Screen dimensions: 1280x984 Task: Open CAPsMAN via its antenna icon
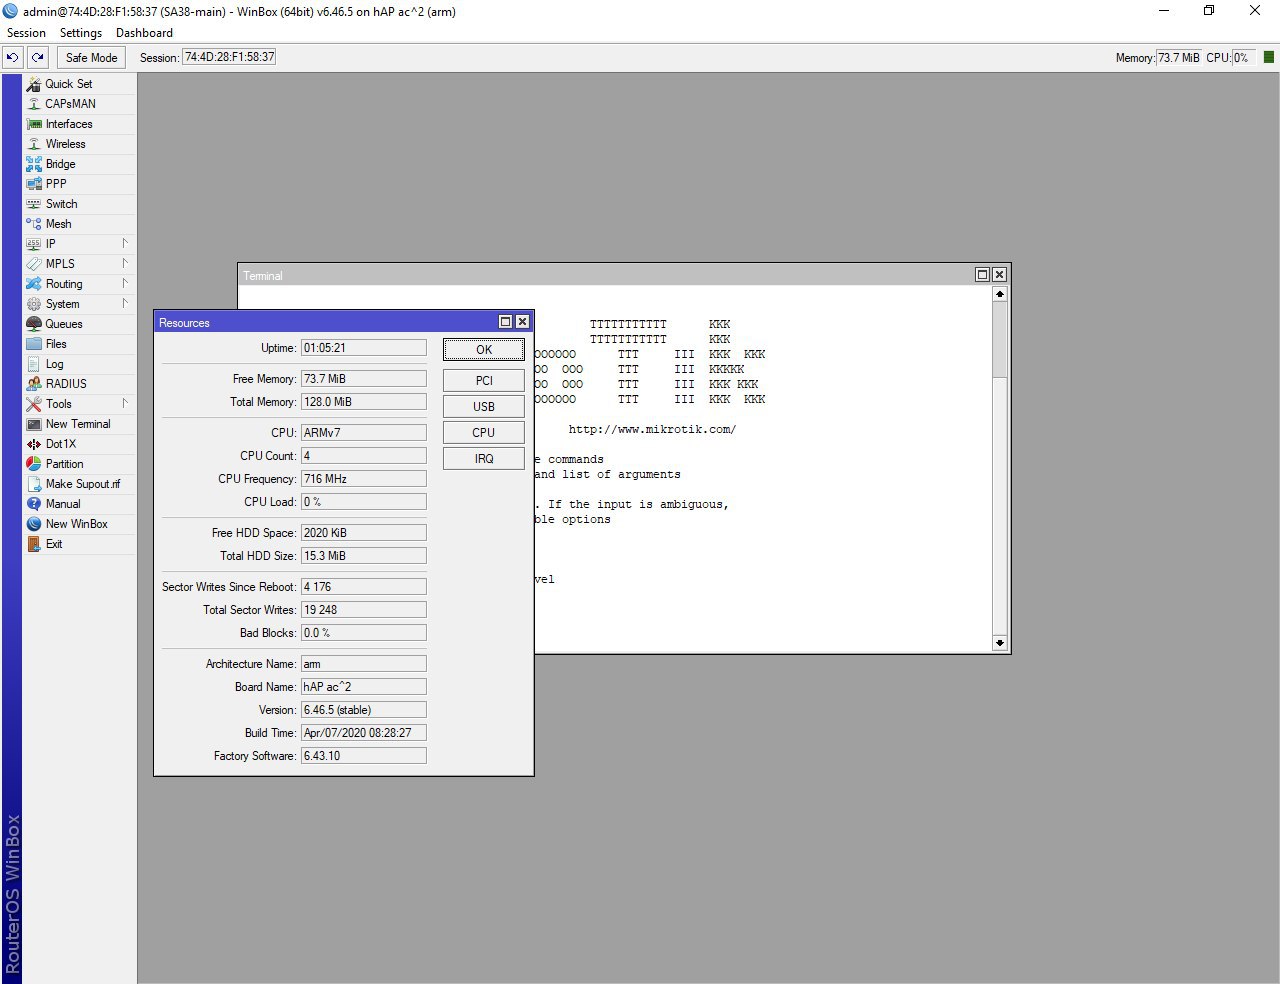tap(34, 104)
